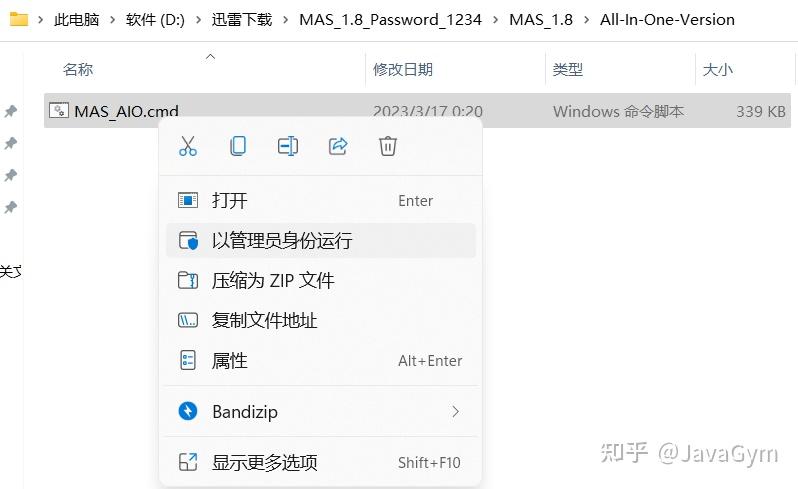The height and width of the screenshot is (489, 798).
Task: Click the Copy icon in context menu
Action: (x=238, y=146)
